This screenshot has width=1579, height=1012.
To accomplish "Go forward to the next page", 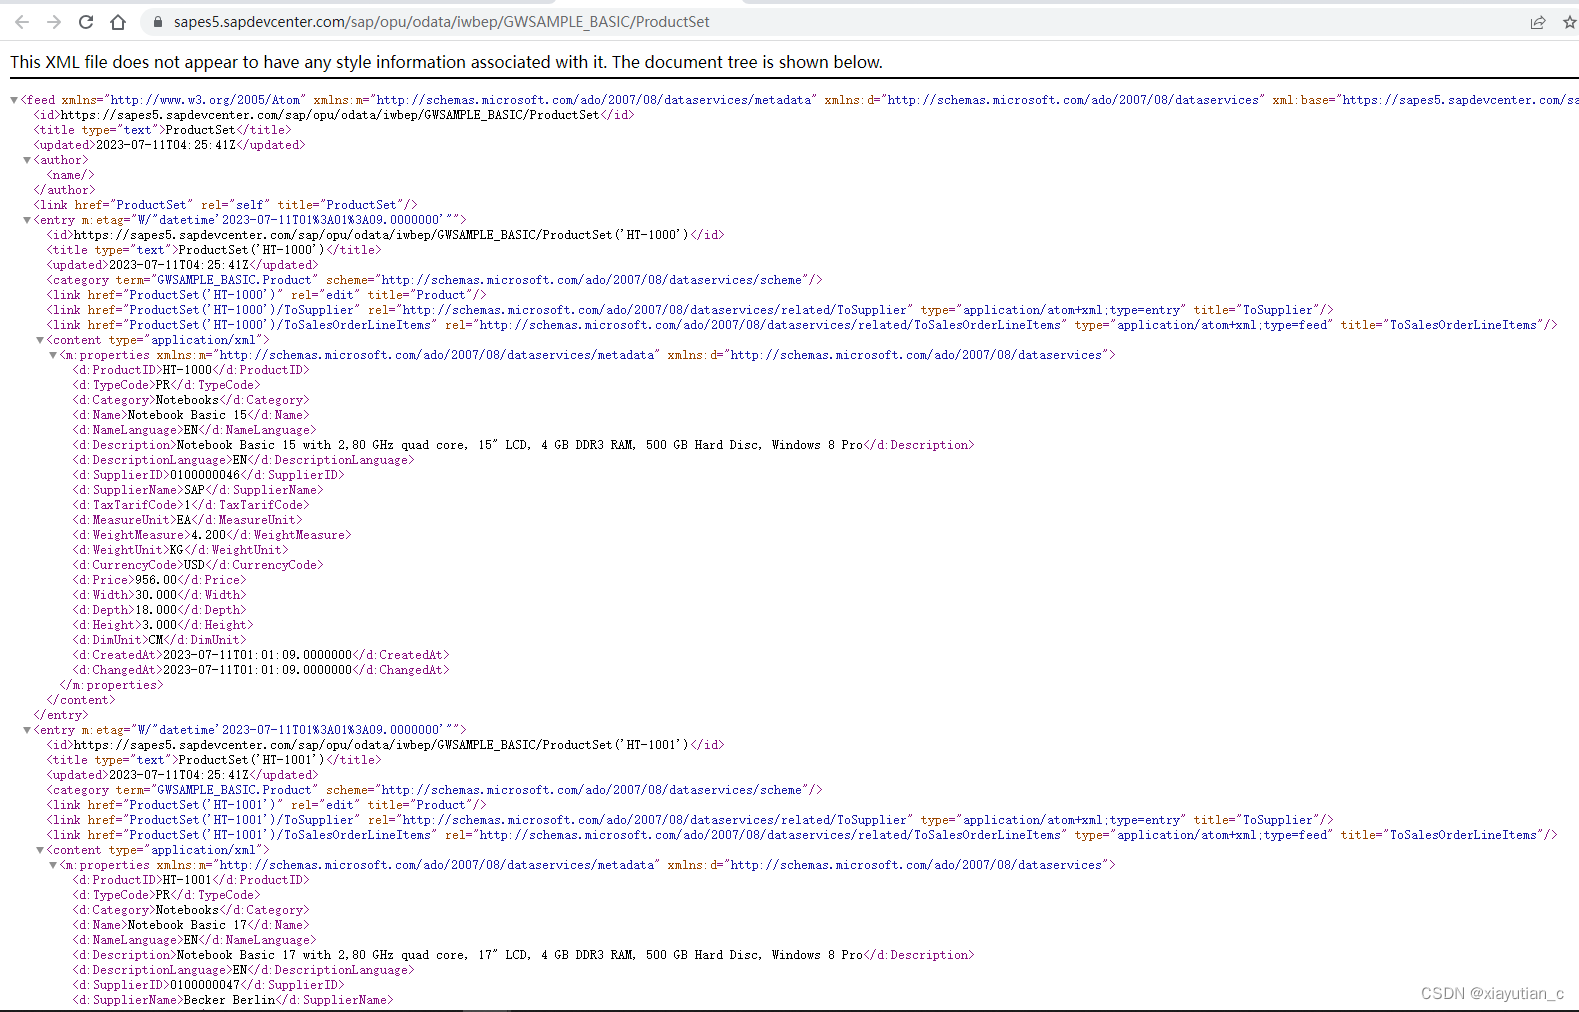I will pos(54,22).
